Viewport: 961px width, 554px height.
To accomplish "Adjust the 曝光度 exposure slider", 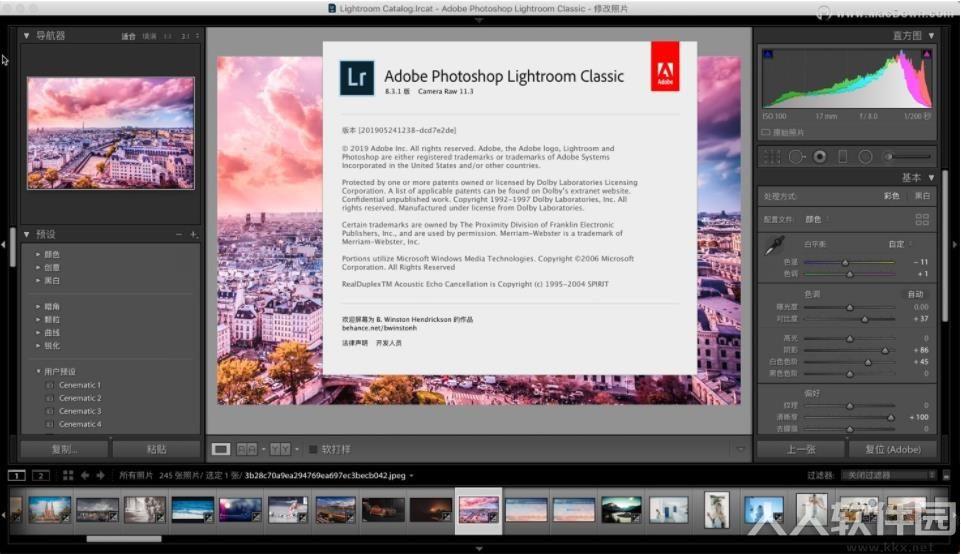I will pos(849,307).
